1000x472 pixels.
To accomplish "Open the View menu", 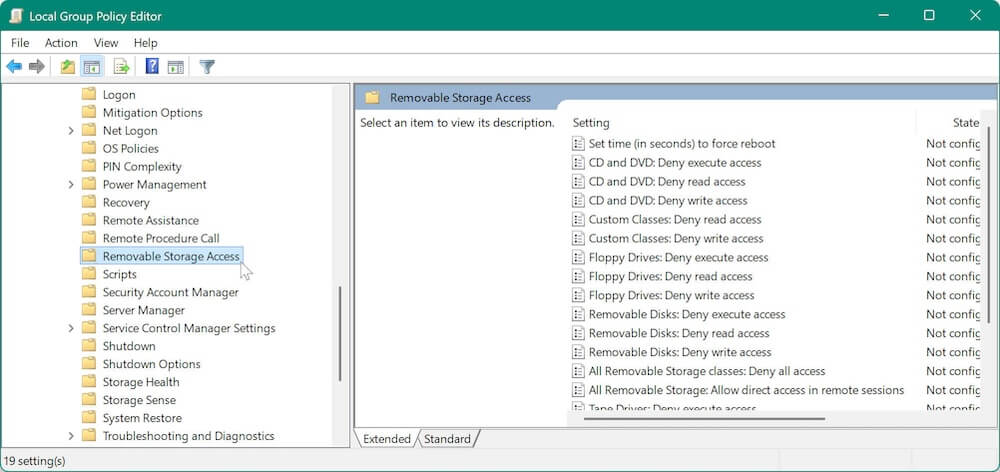I will coord(106,43).
